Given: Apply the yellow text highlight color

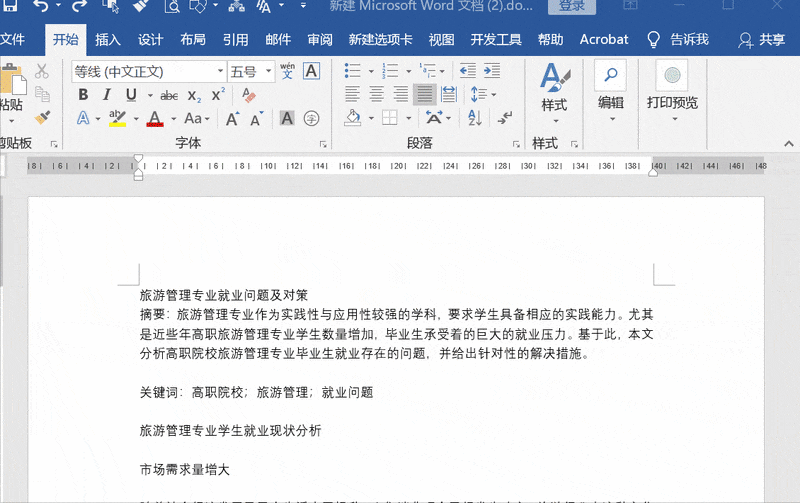Looking at the screenshot, I should [117, 119].
